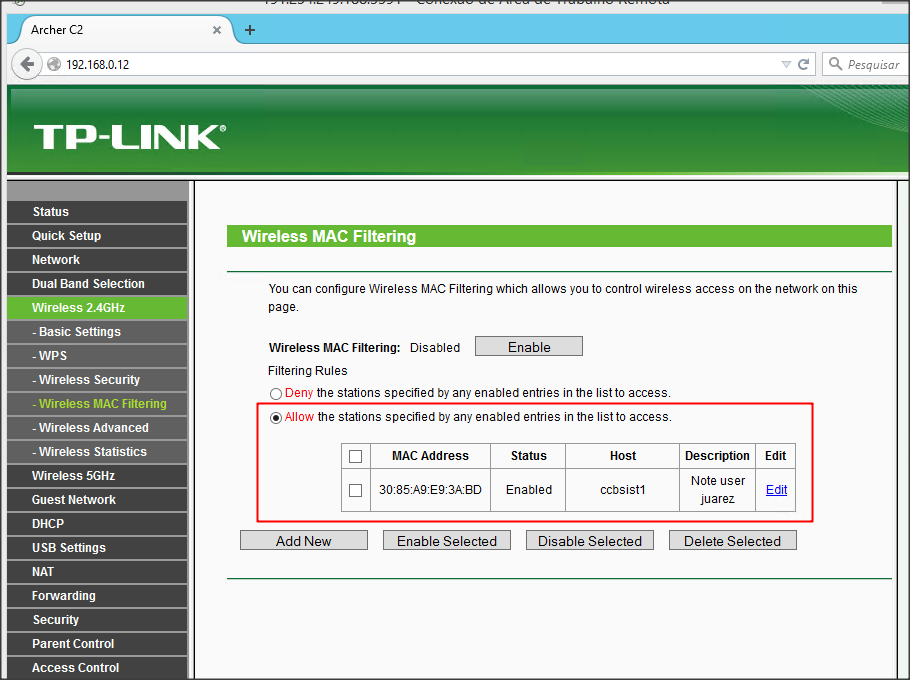This screenshot has height=680, width=910.
Task: Click the Note user juarez description
Action: pos(717,490)
